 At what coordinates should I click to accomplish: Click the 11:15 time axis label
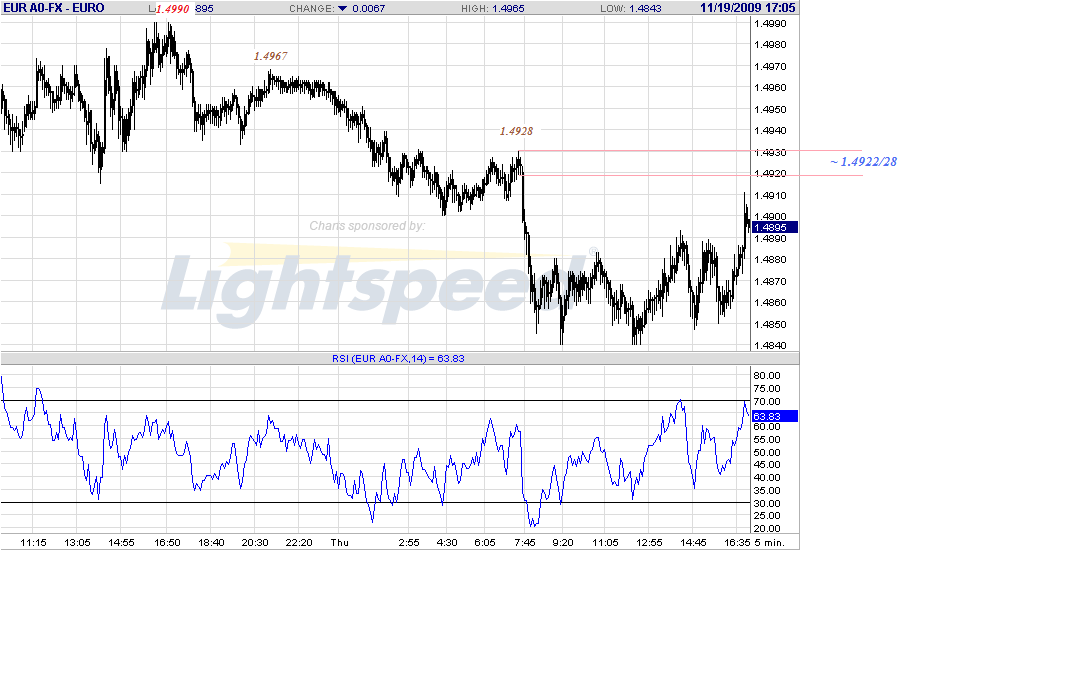coord(33,543)
